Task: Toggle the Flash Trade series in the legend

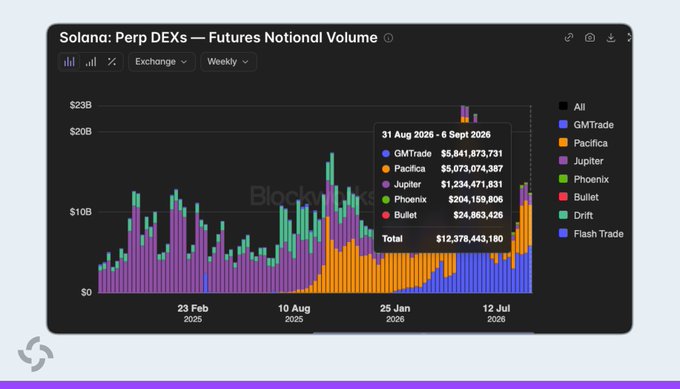Action: pyautogui.click(x=591, y=234)
